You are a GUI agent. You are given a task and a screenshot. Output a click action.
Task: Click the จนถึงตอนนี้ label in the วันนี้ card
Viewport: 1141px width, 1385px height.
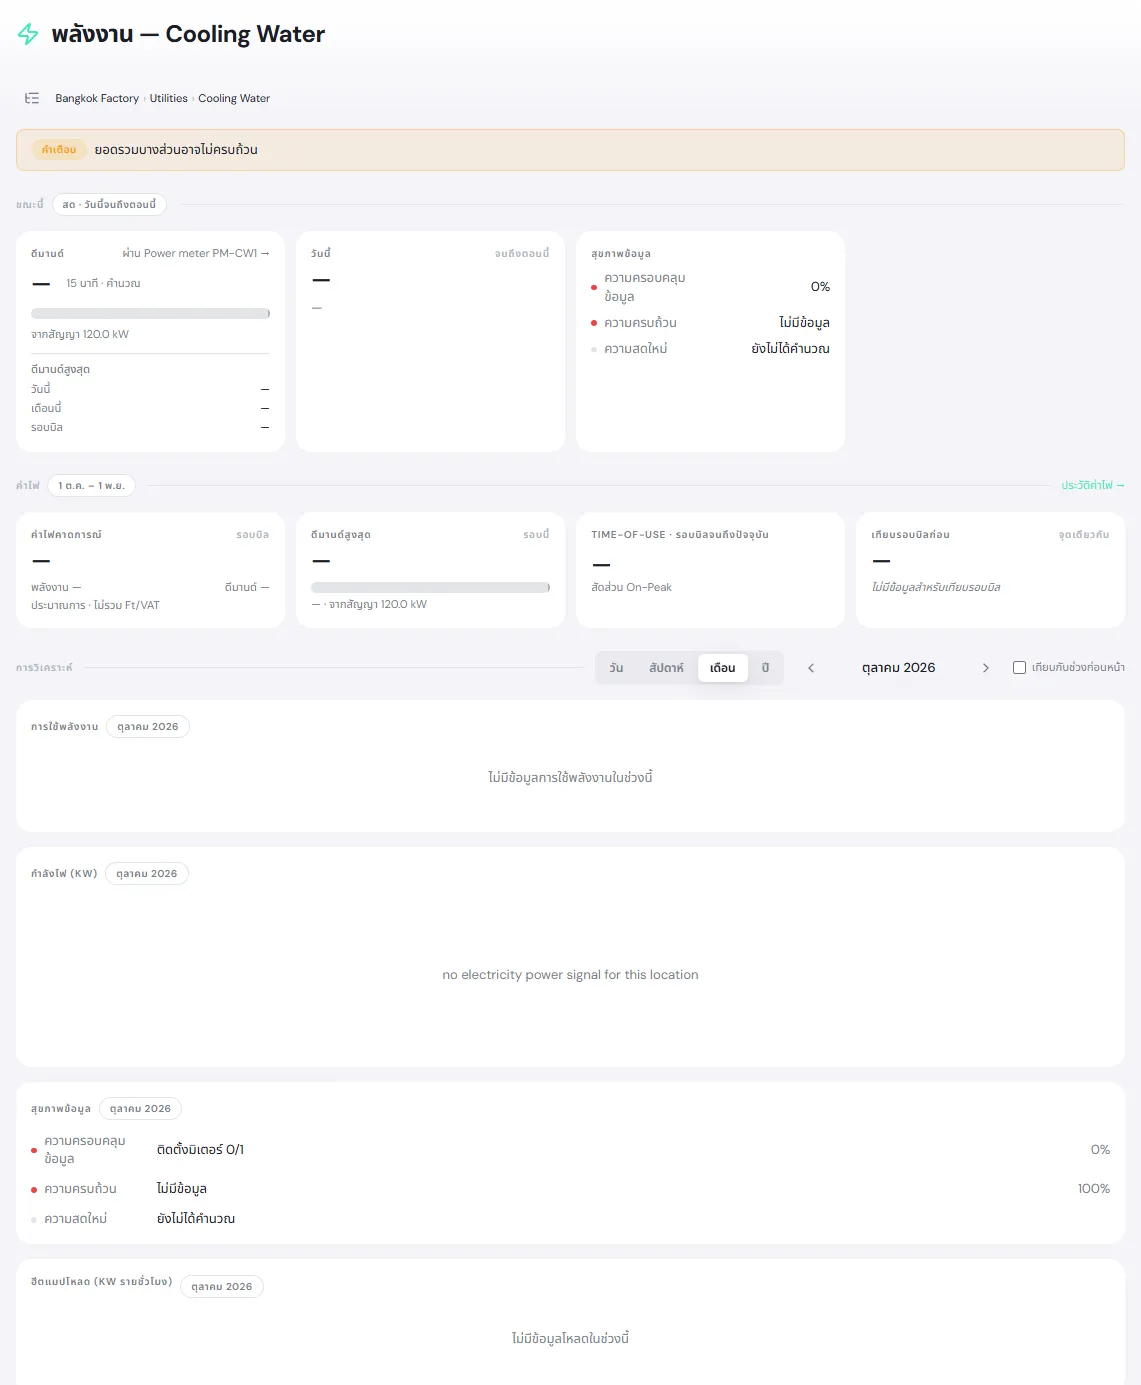click(522, 254)
